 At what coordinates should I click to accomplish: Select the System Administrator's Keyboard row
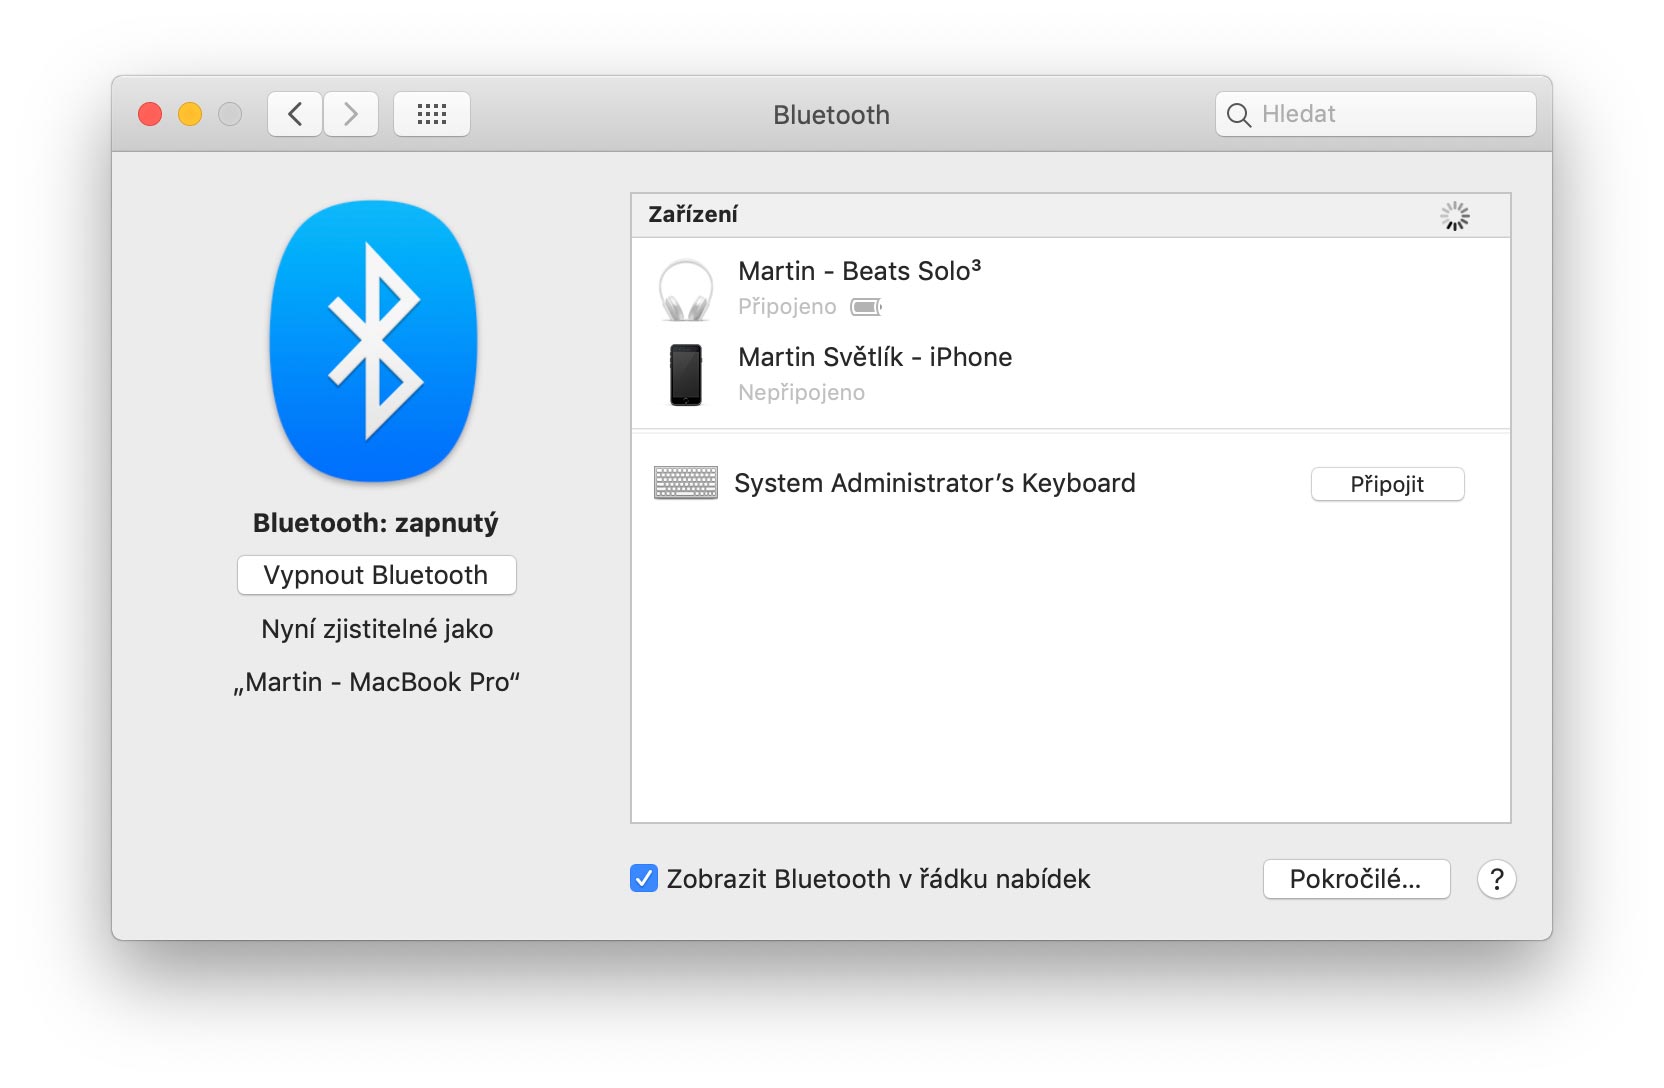click(x=1071, y=483)
